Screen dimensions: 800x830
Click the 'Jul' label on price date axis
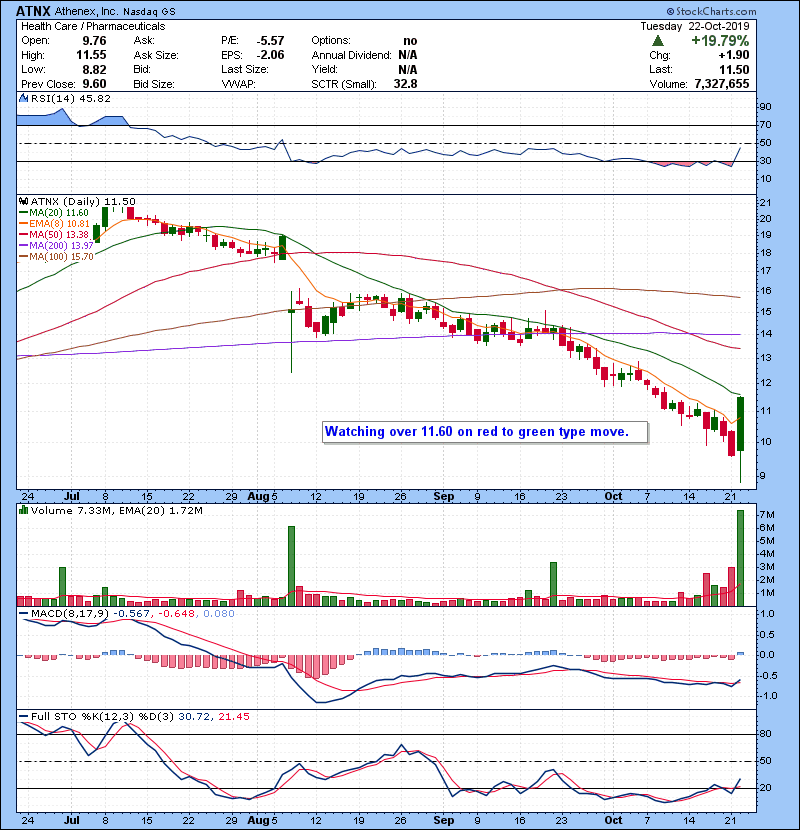click(71, 497)
